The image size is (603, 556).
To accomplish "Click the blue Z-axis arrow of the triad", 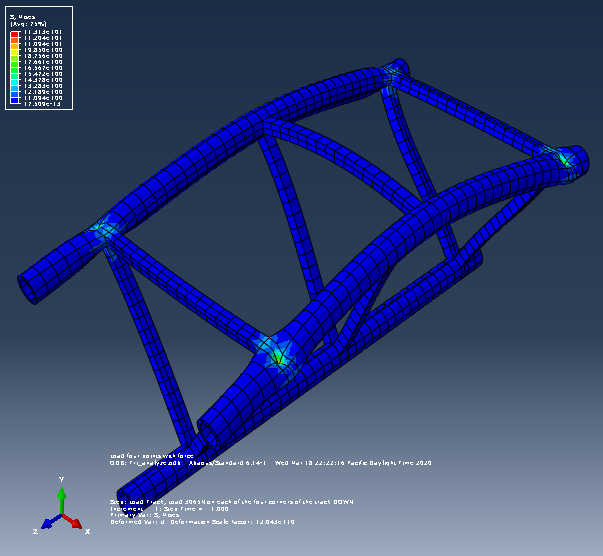I will click(x=51, y=522).
